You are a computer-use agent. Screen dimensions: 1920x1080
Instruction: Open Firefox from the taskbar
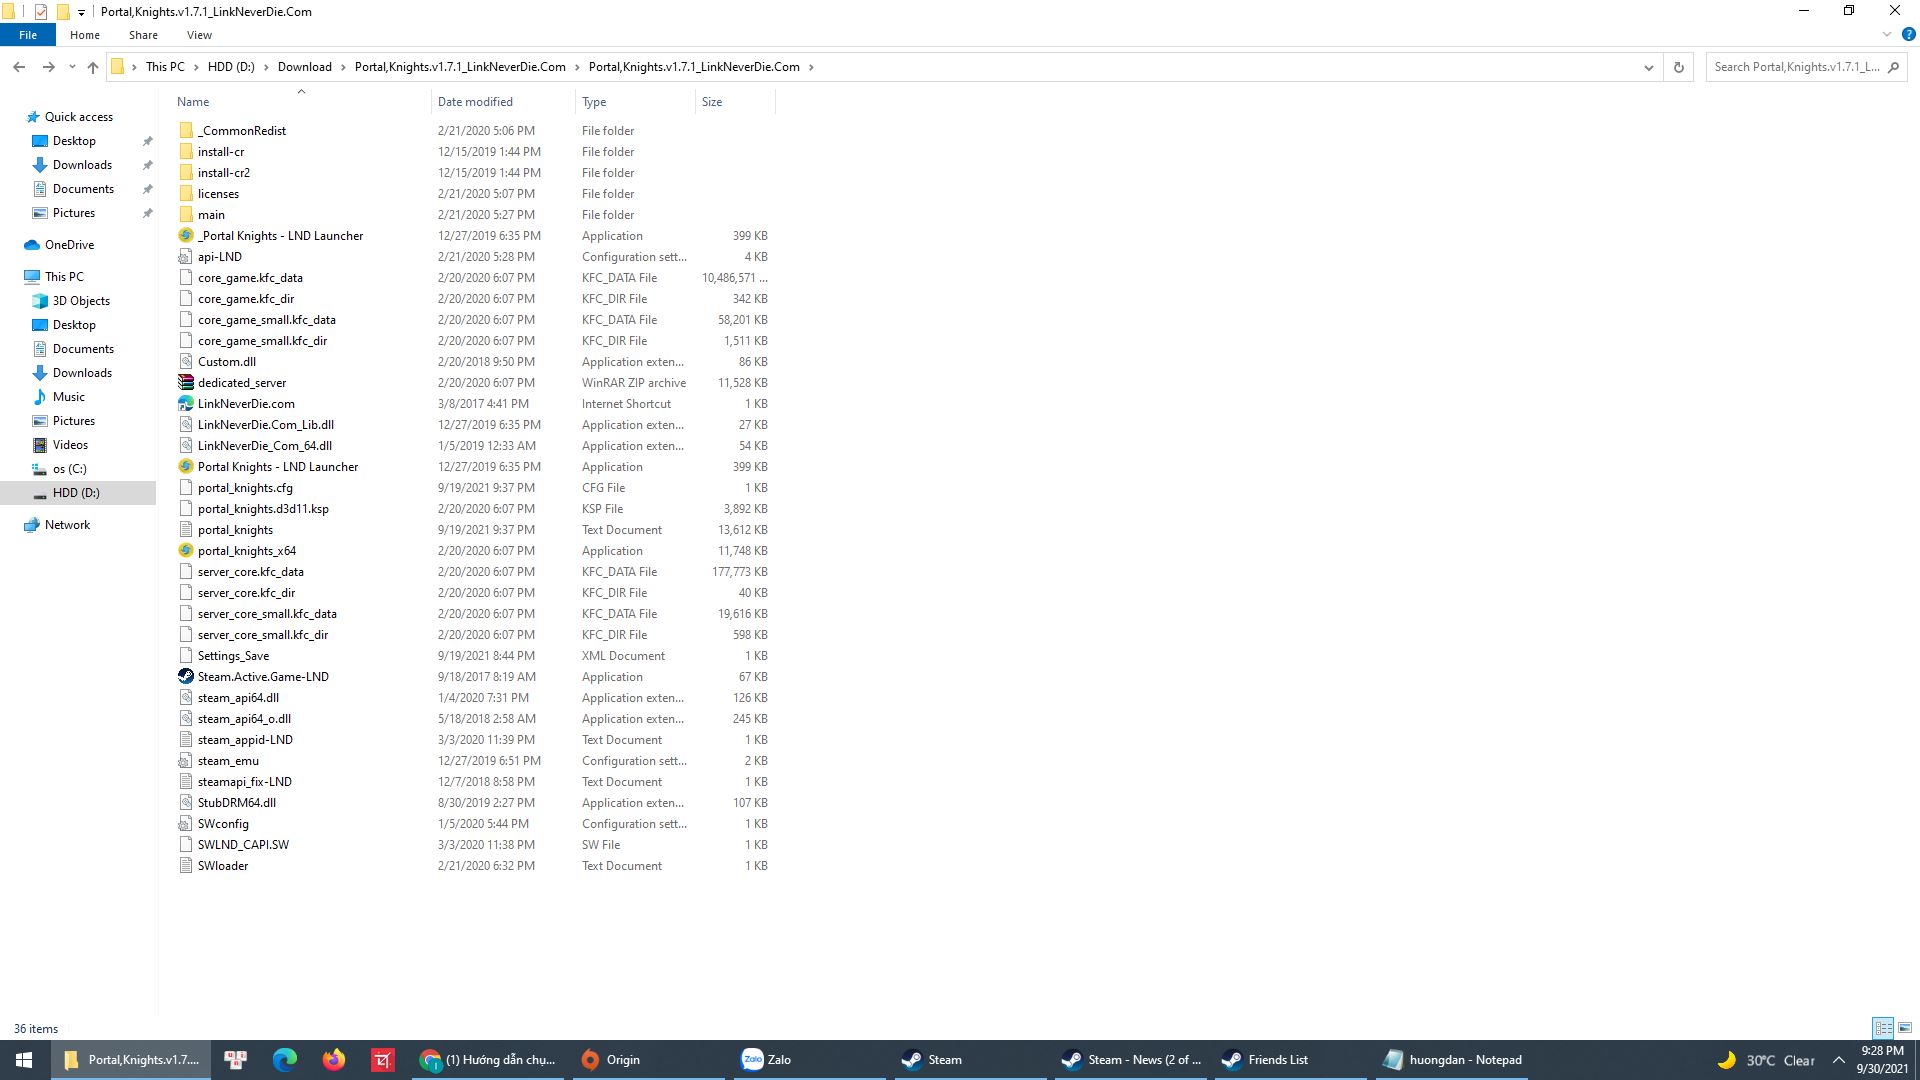tap(333, 1060)
